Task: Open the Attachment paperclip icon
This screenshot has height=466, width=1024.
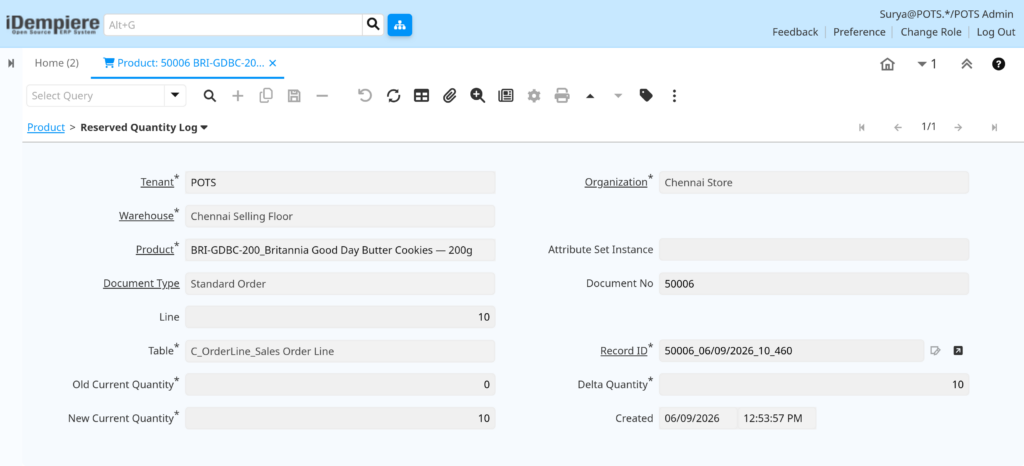Action: click(449, 96)
